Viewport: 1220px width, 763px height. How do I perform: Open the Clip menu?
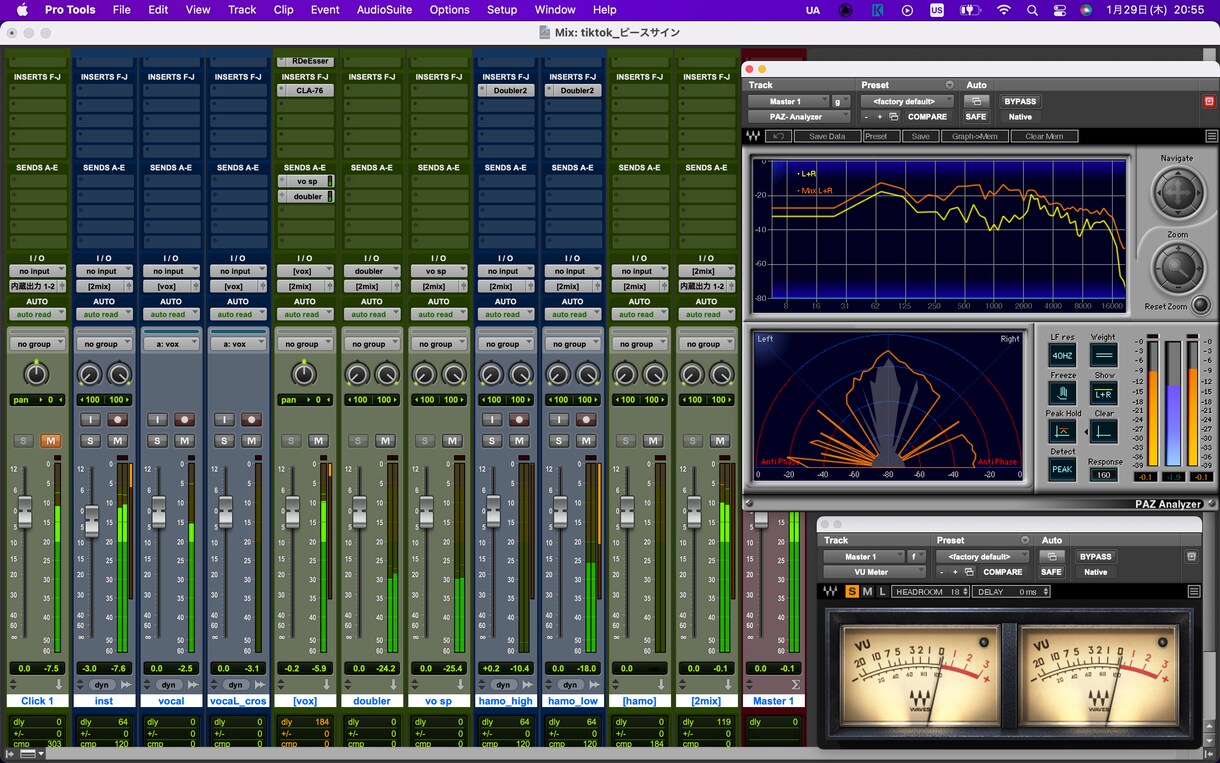[283, 10]
